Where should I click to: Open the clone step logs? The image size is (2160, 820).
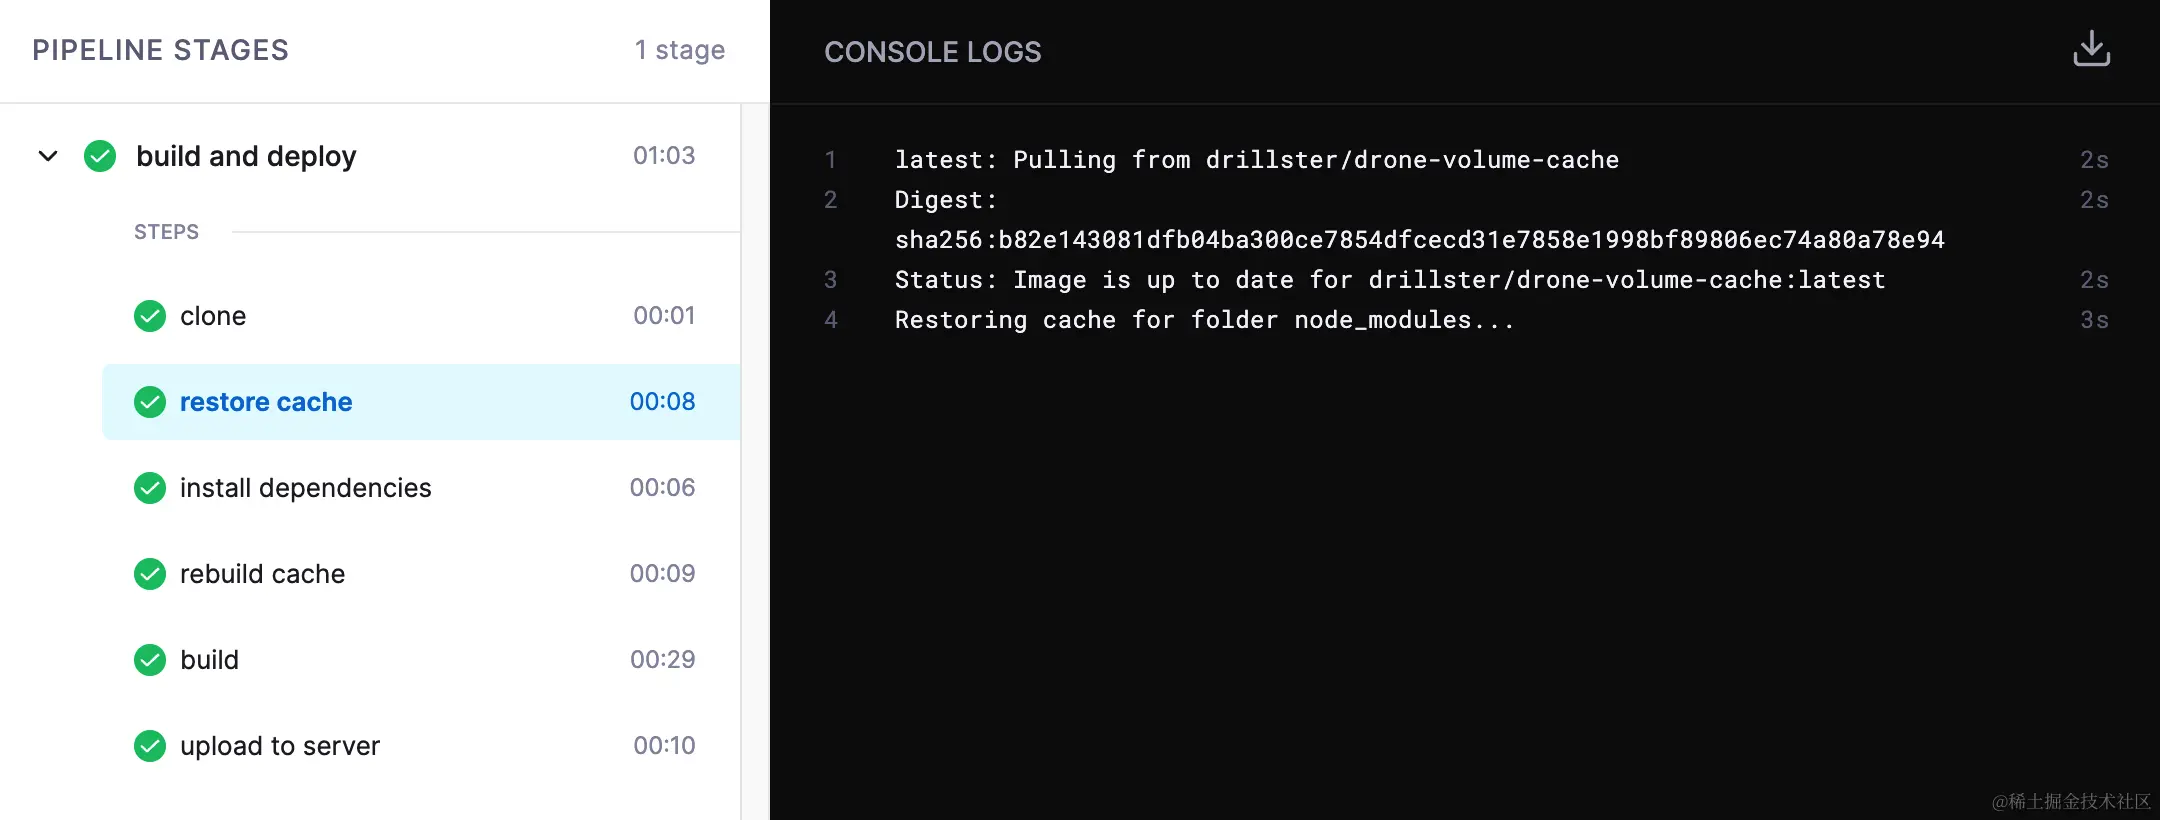(421, 316)
